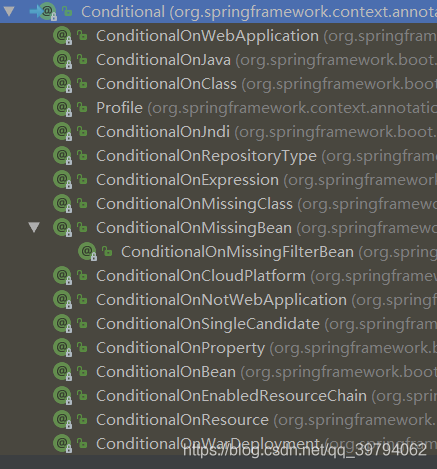Image resolution: width=437 pixels, height=469 pixels.
Task: Collapse the ConditionalOnMissingBean node
Action: pos(34,227)
